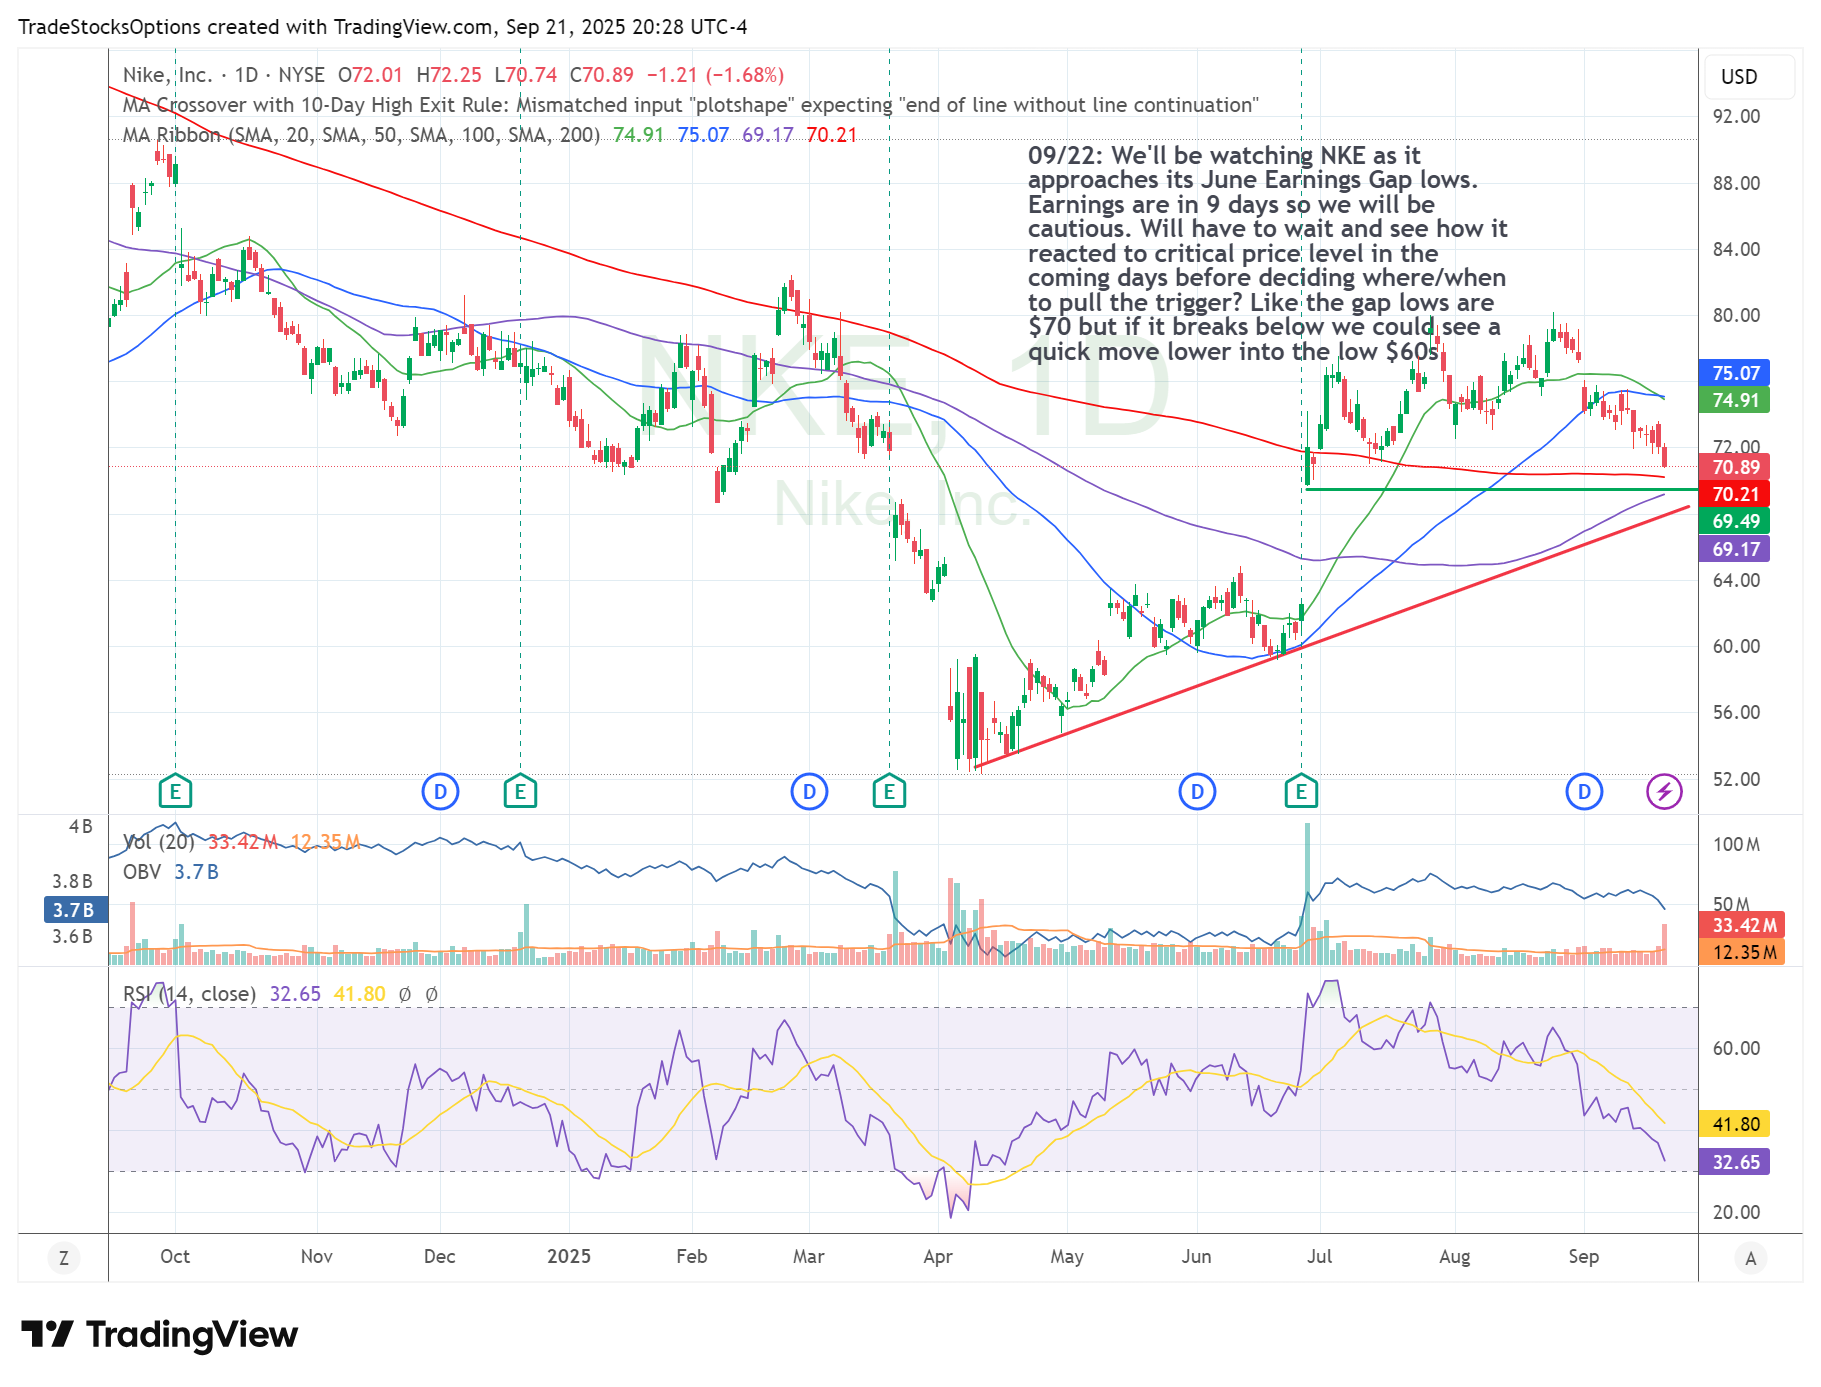Click the September dividend D marker
The image size is (1821, 1387).
(1584, 793)
